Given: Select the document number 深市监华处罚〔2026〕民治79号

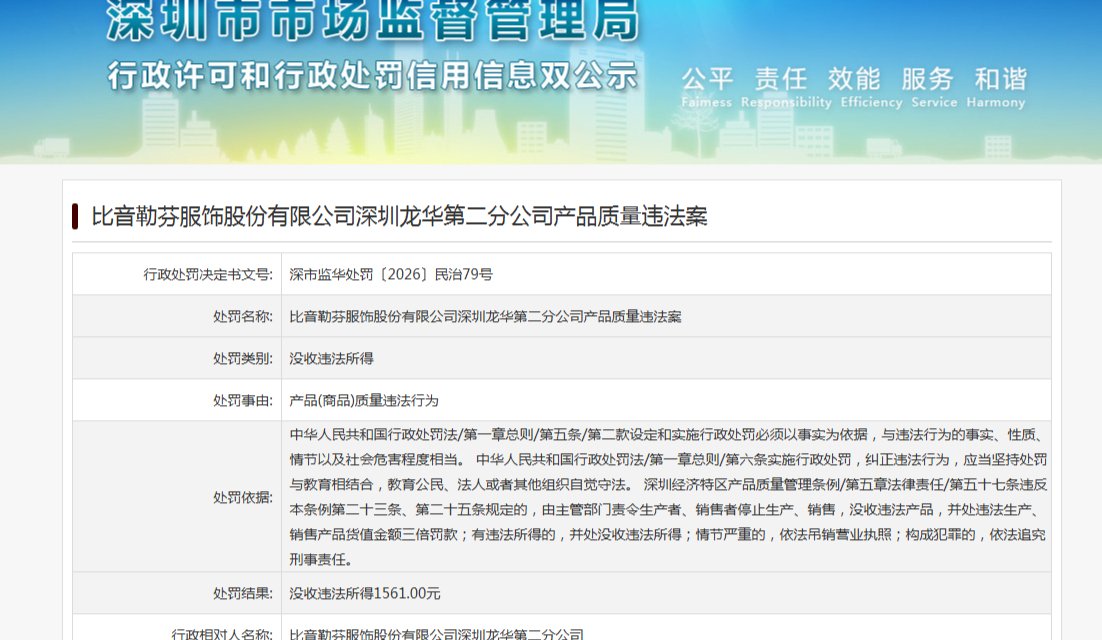Looking at the screenshot, I should point(391,275).
